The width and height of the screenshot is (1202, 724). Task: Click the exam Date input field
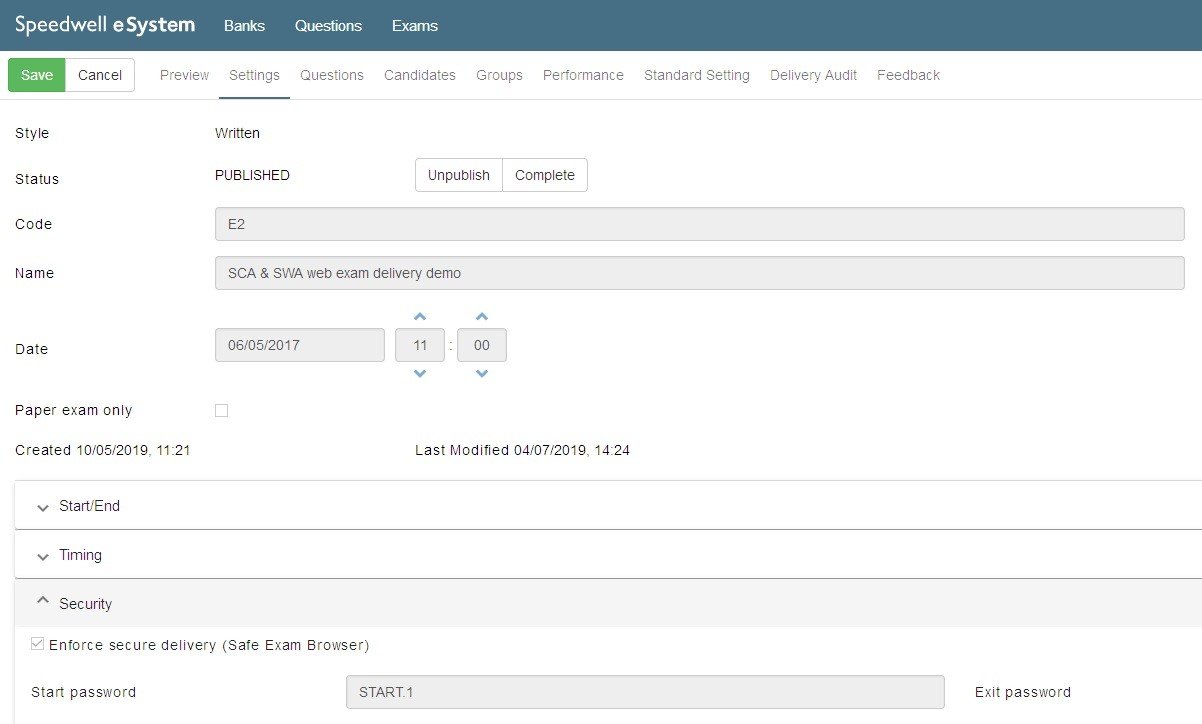pyautogui.click(x=300, y=345)
